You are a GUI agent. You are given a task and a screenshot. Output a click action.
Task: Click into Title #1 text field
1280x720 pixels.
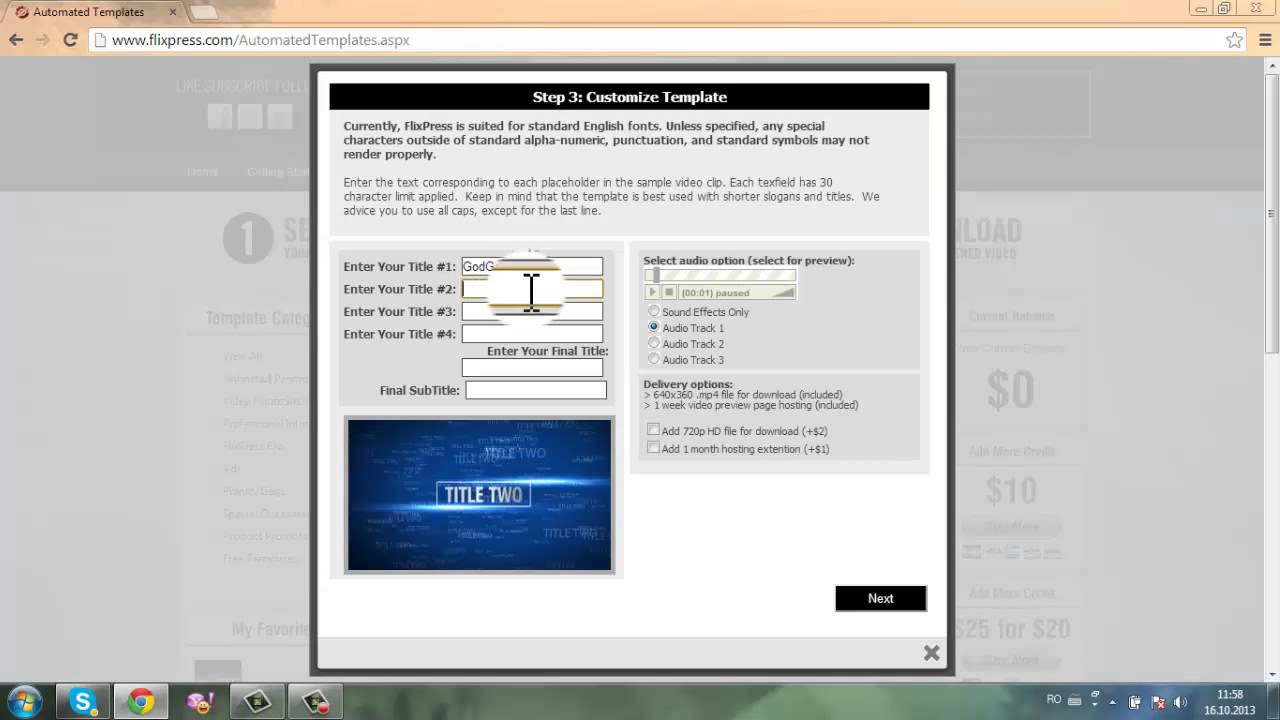pyautogui.click(x=532, y=266)
